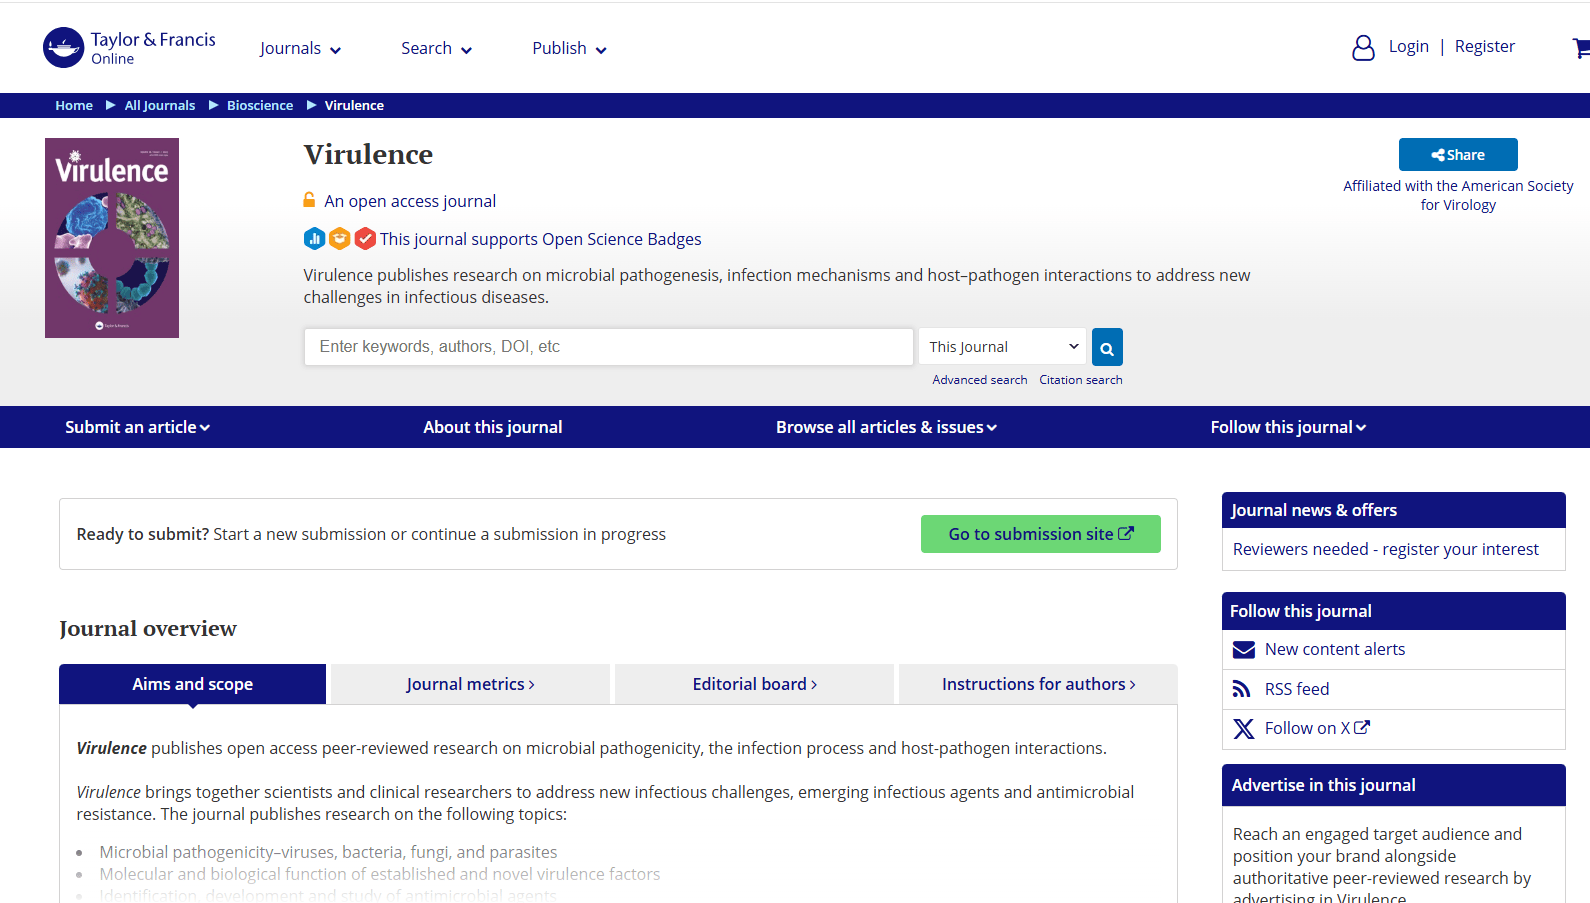Click the red Preregistered badge icon
This screenshot has width=1590, height=903.
(x=365, y=239)
